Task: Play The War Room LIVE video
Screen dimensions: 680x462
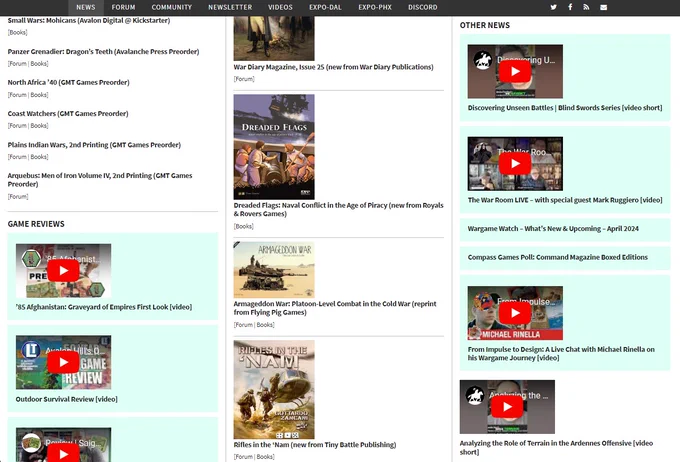Action: tap(515, 164)
